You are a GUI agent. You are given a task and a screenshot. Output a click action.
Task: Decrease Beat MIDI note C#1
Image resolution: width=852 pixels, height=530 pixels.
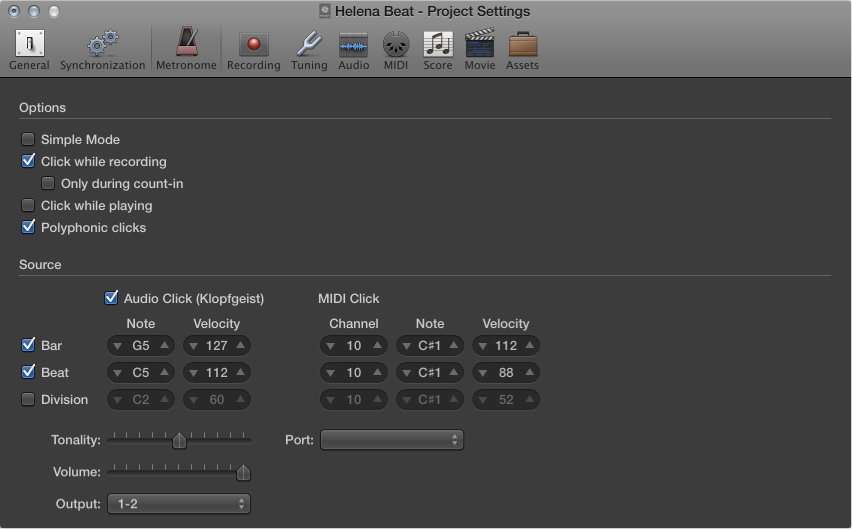point(406,373)
